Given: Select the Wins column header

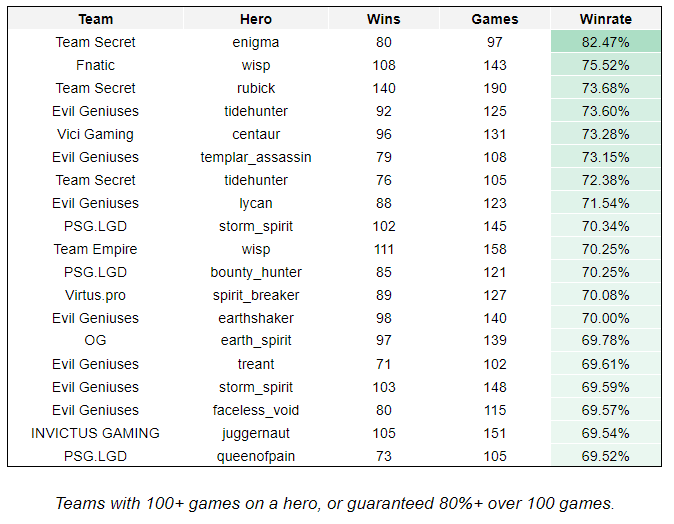Looking at the screenshot, I should click(383, 19).
